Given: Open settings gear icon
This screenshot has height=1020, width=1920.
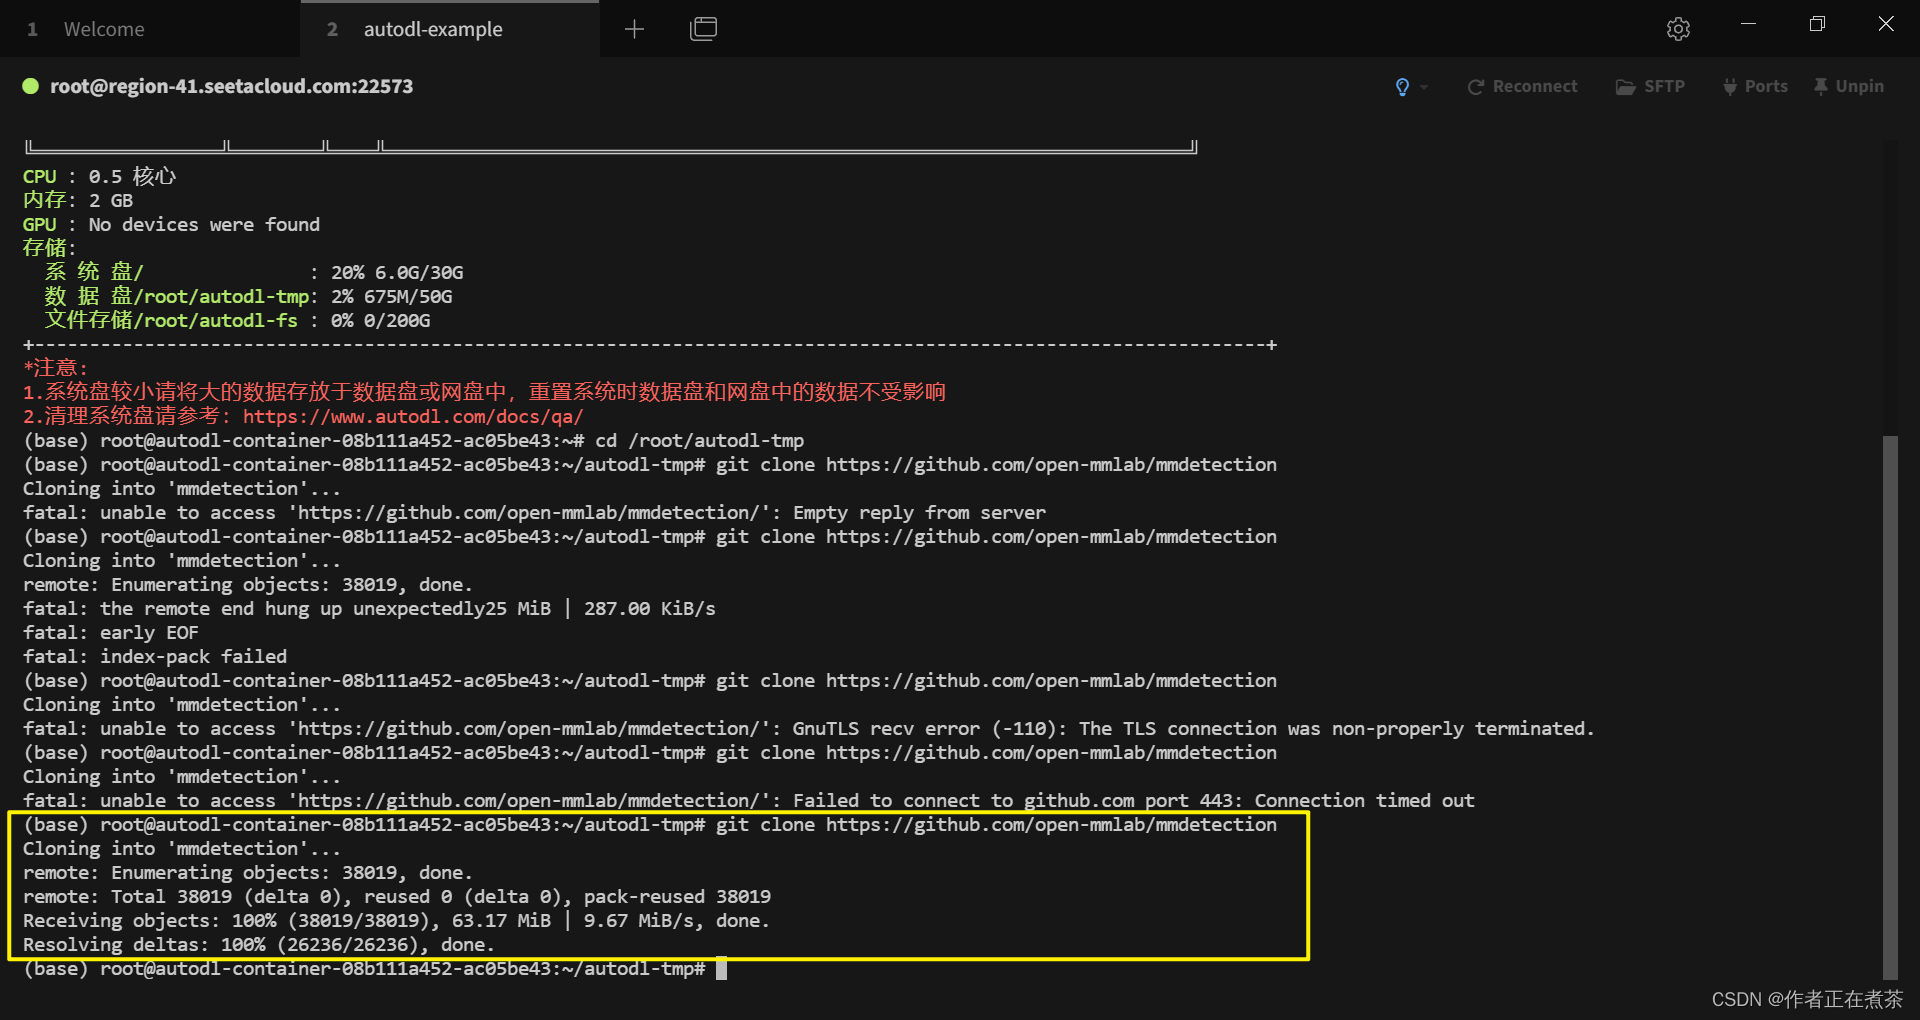Looking at the screenshot, I should 1678,29.
